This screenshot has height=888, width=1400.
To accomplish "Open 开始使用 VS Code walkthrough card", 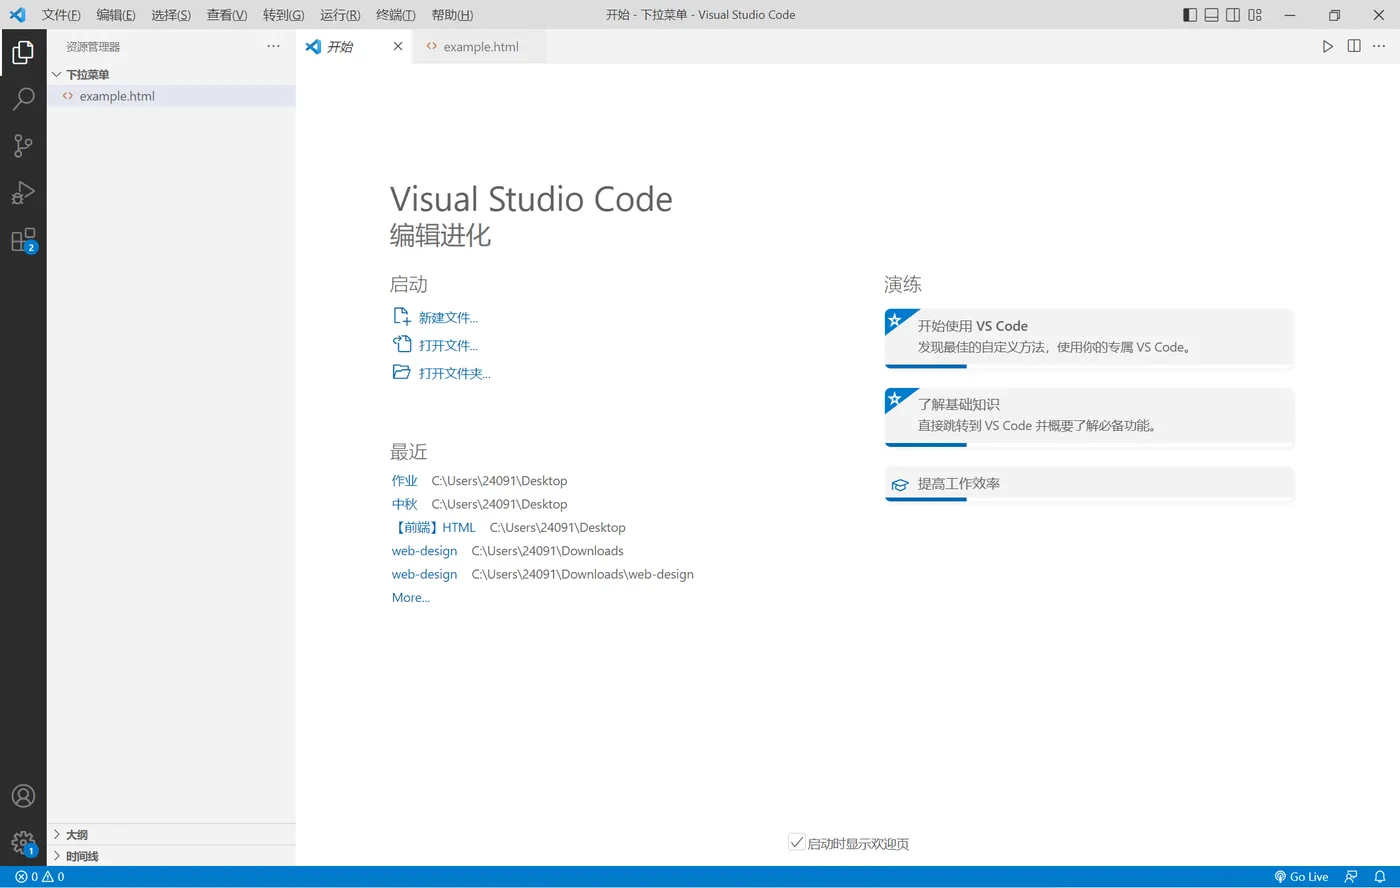I will [1090, 338].
